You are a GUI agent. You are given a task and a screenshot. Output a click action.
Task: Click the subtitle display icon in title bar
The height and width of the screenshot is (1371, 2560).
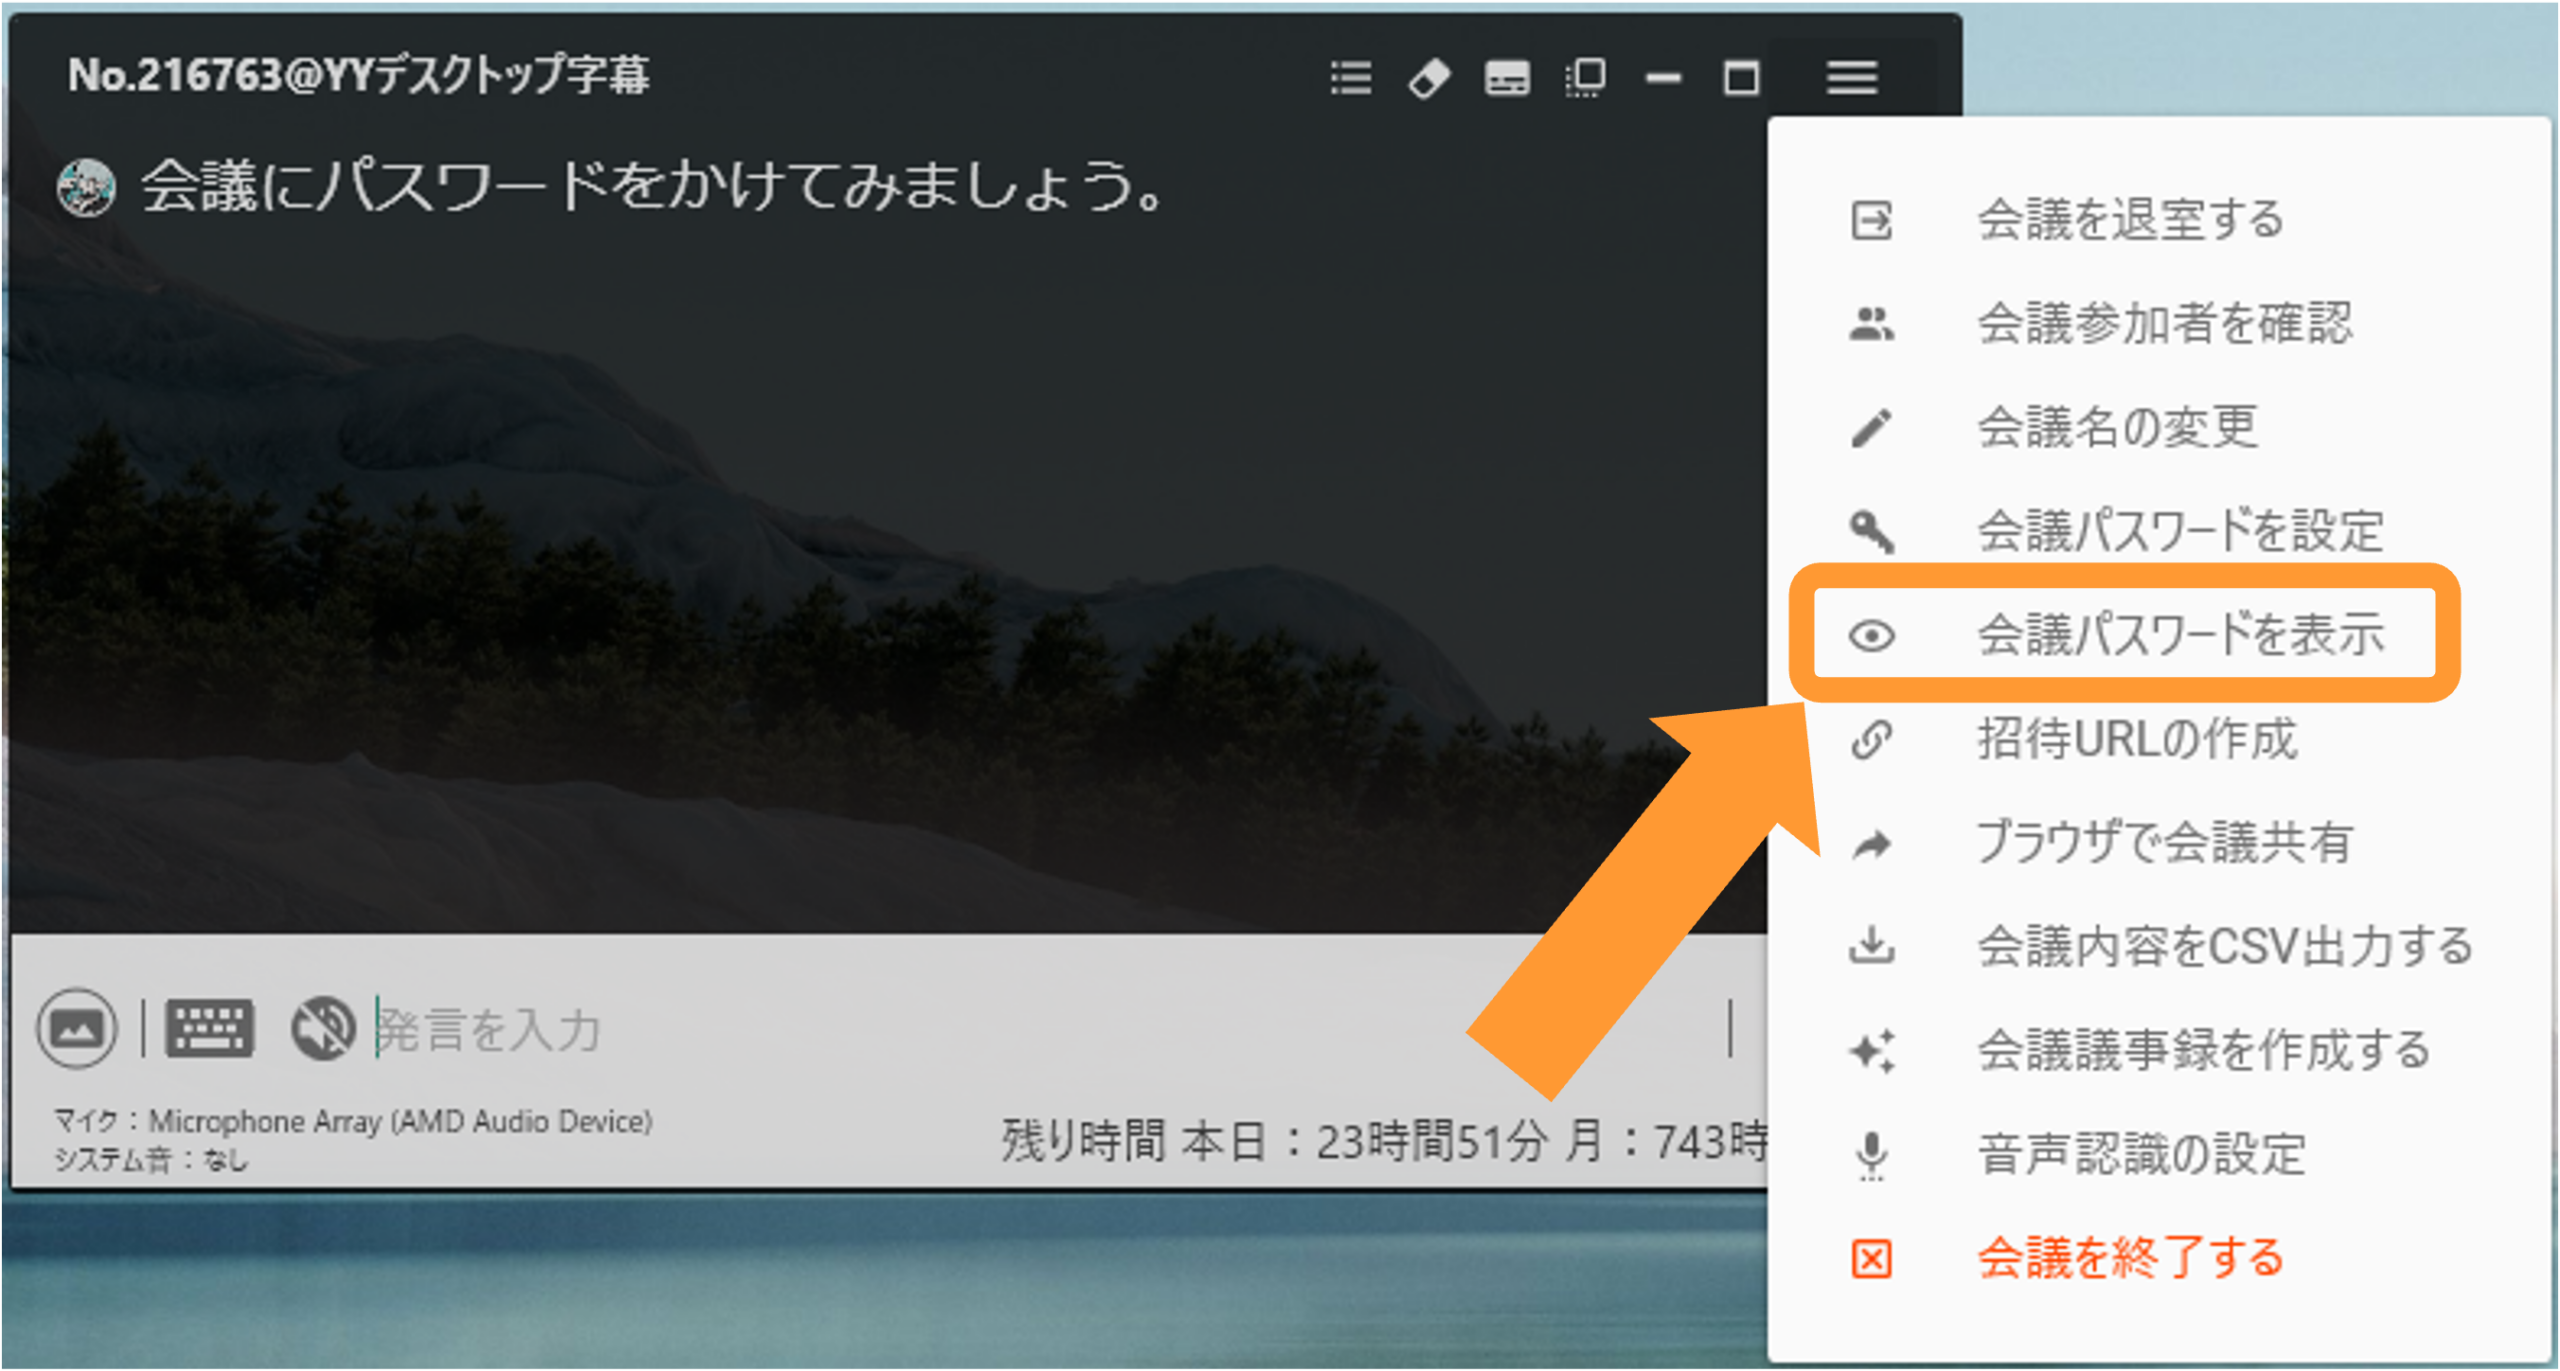coord(1506,77)
